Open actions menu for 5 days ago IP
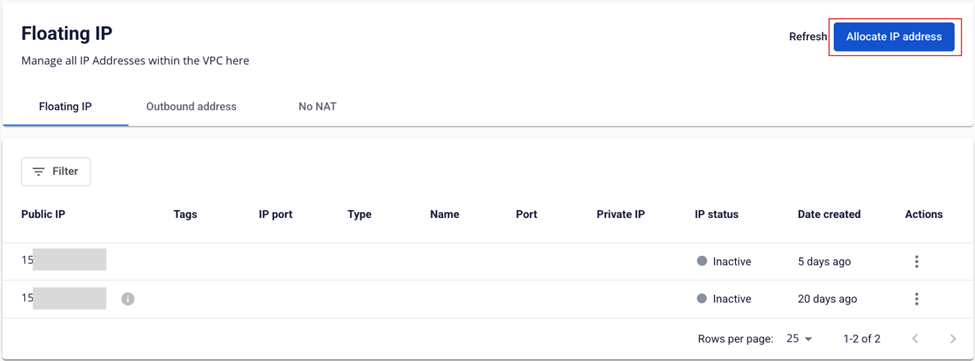The width and height of the screenshot is (975, 361). [x=916, y=262]
